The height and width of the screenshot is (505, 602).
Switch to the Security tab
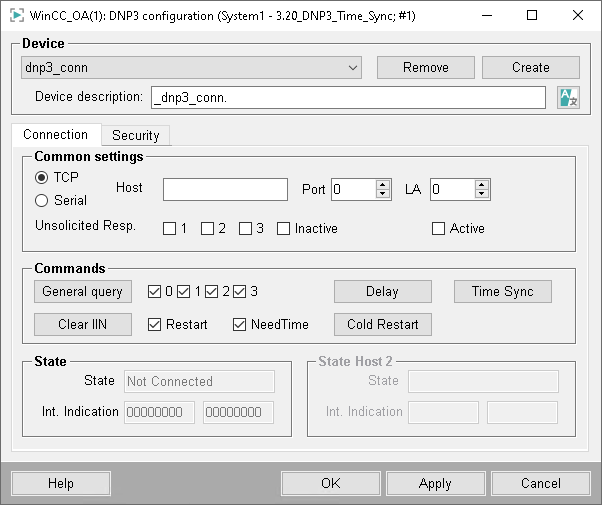click(135, 135)
